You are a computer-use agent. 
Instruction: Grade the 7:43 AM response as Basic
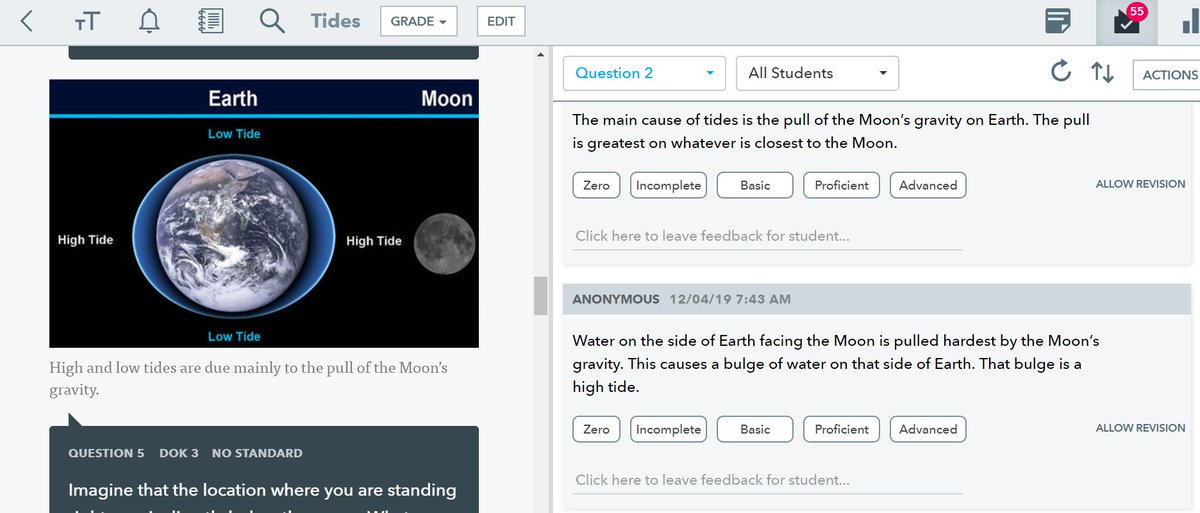tap(755, 429)
